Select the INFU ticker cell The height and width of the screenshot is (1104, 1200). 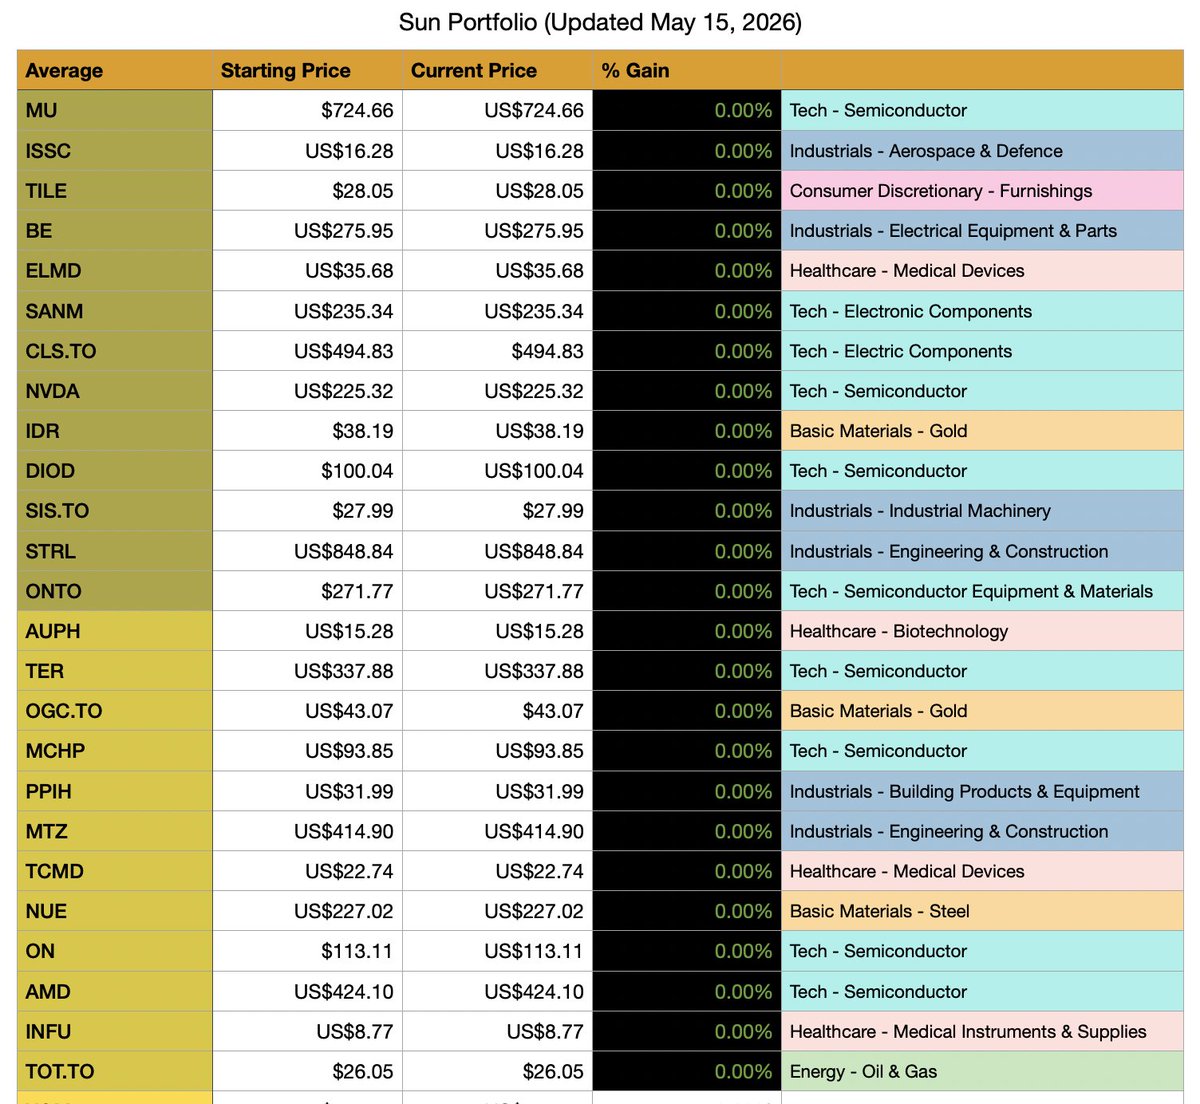click(x=115, y=1031)
